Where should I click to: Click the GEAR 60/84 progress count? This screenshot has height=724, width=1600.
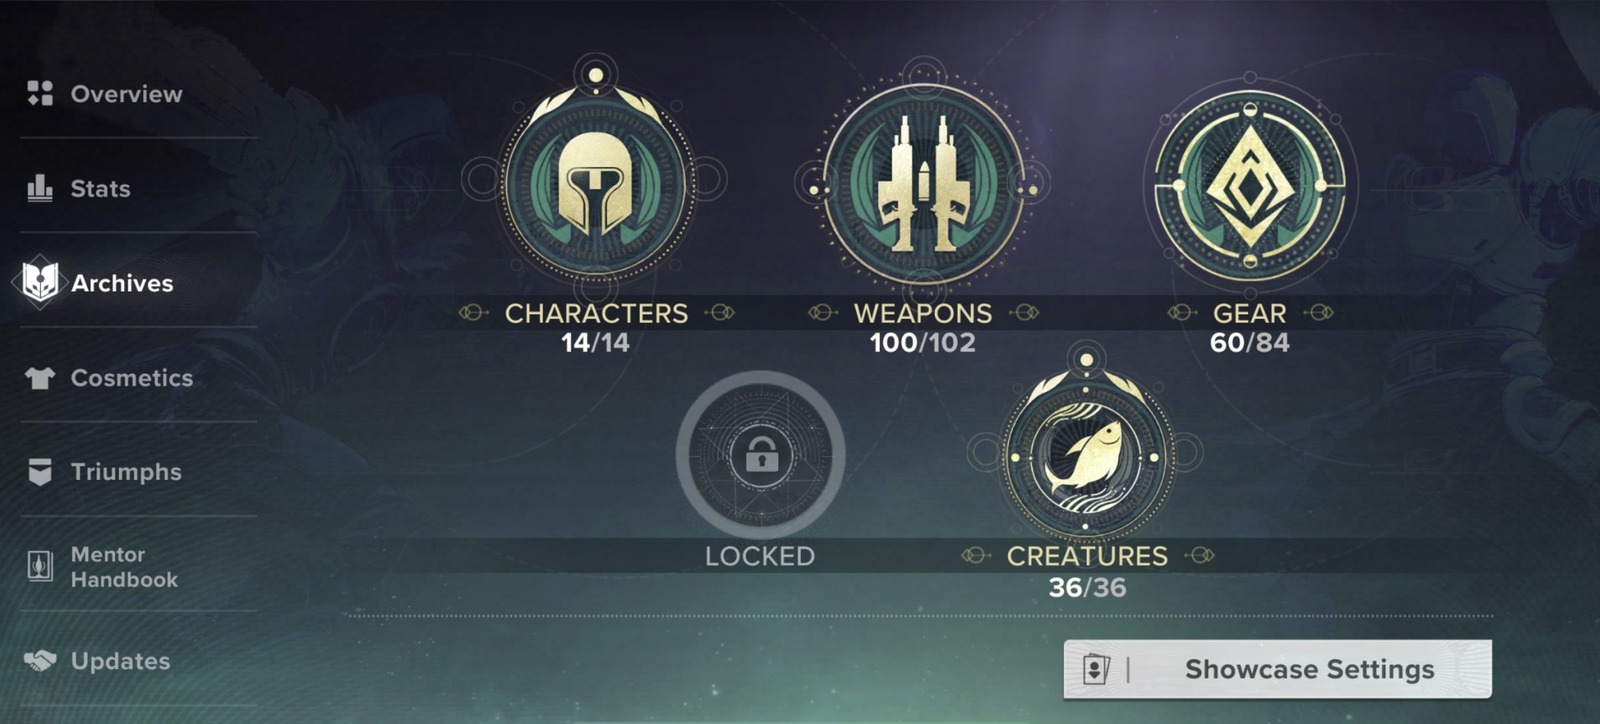(x=1249, y=343)
